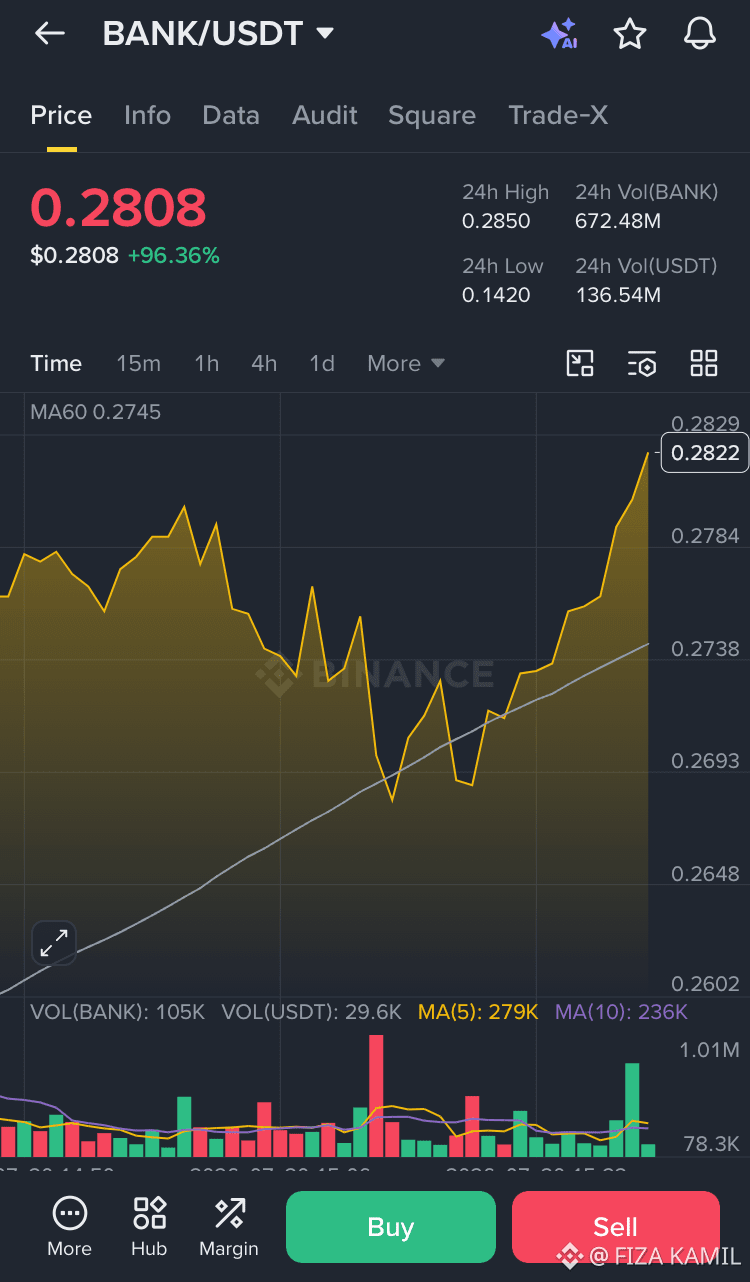Expand the chart to fullscreen
750x1282 pixels.
click(54, 942)
